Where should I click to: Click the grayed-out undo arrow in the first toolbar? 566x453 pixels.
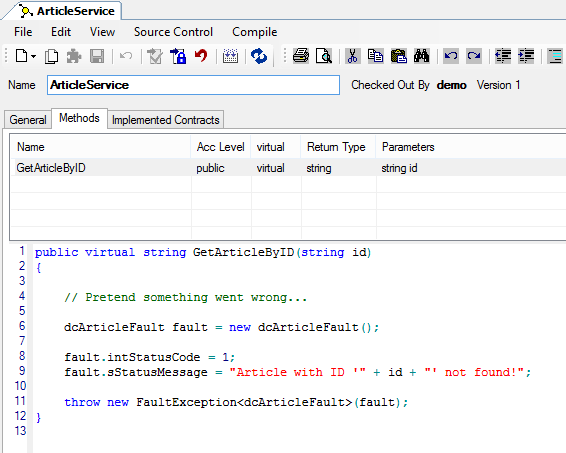point(126,56)
